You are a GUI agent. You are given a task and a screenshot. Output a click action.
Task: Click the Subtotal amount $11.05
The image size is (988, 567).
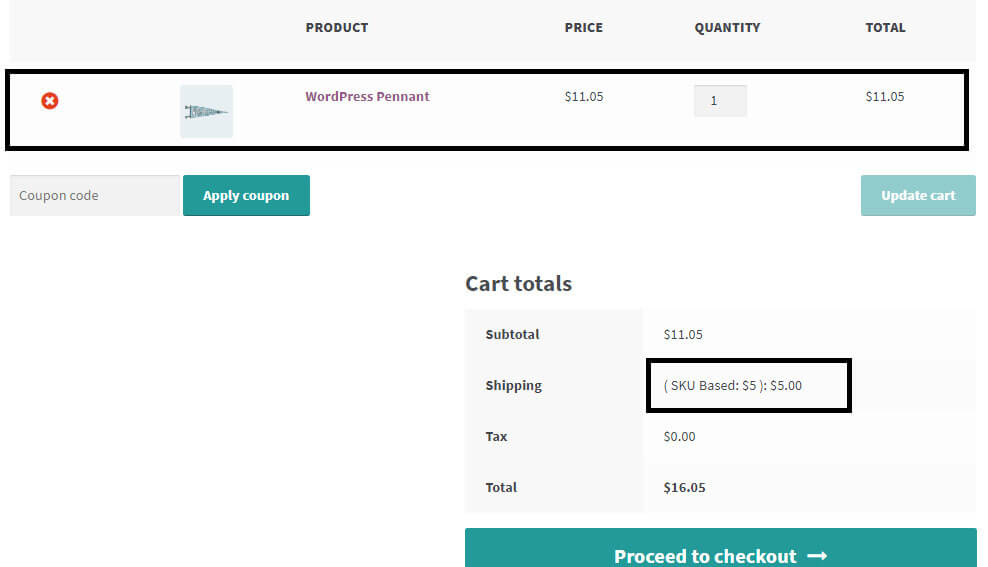click(683, 335)
